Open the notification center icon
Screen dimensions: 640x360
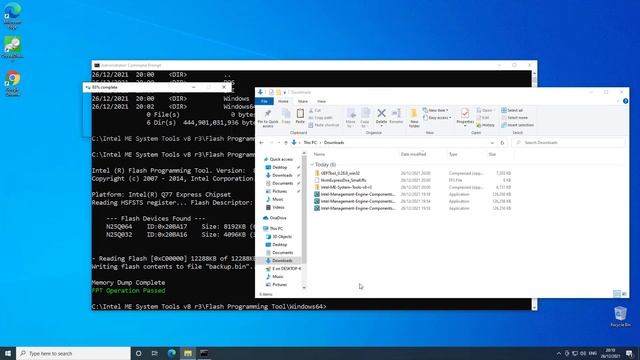(x=630, y=353)
